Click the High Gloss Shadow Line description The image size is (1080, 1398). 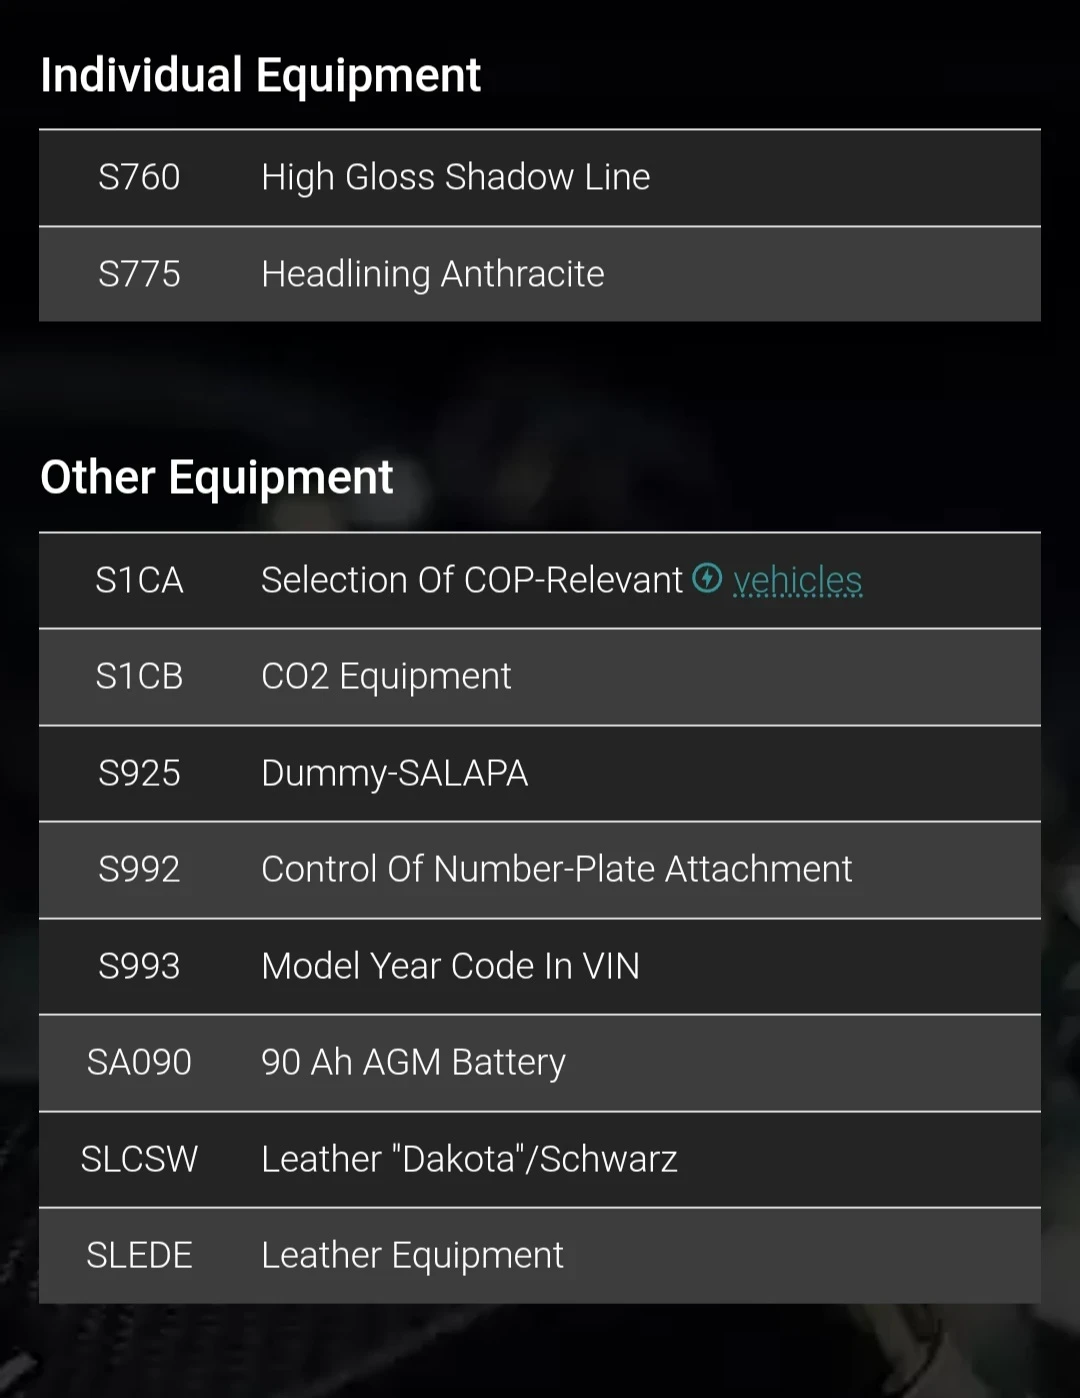coord(455,177)
